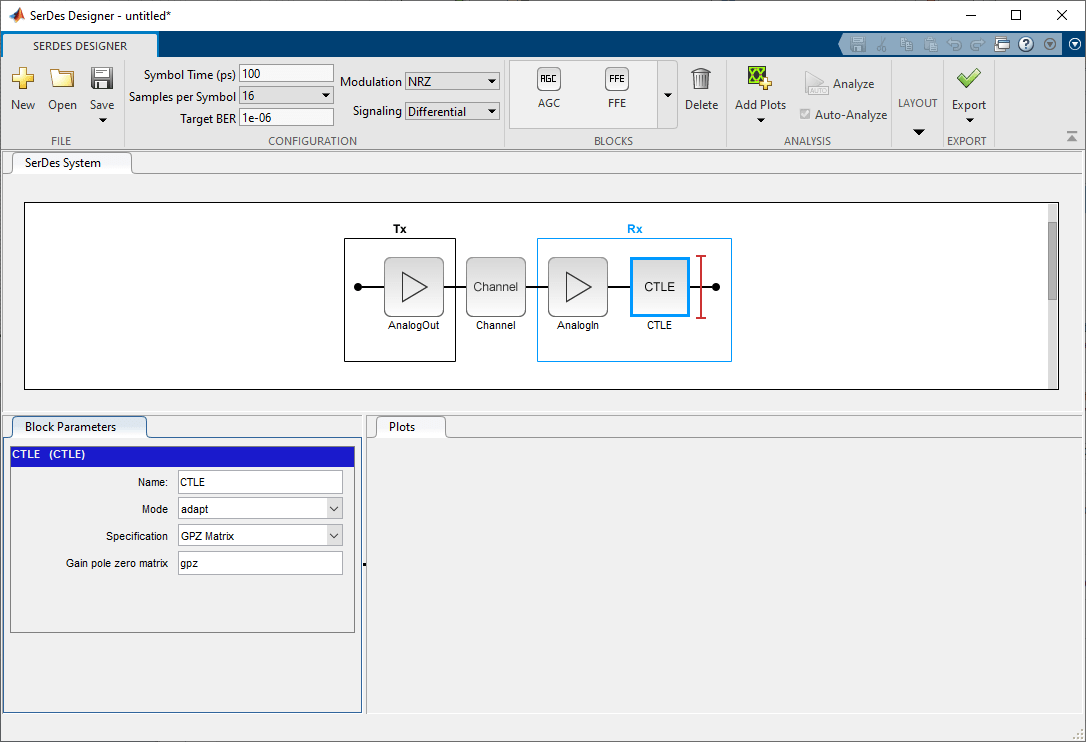Click the New file icon

click(x=23, y=78)
